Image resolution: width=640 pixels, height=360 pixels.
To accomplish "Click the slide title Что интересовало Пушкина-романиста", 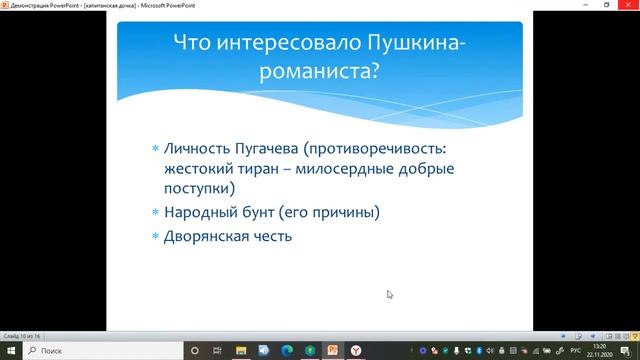I will (x=320, y=56).
